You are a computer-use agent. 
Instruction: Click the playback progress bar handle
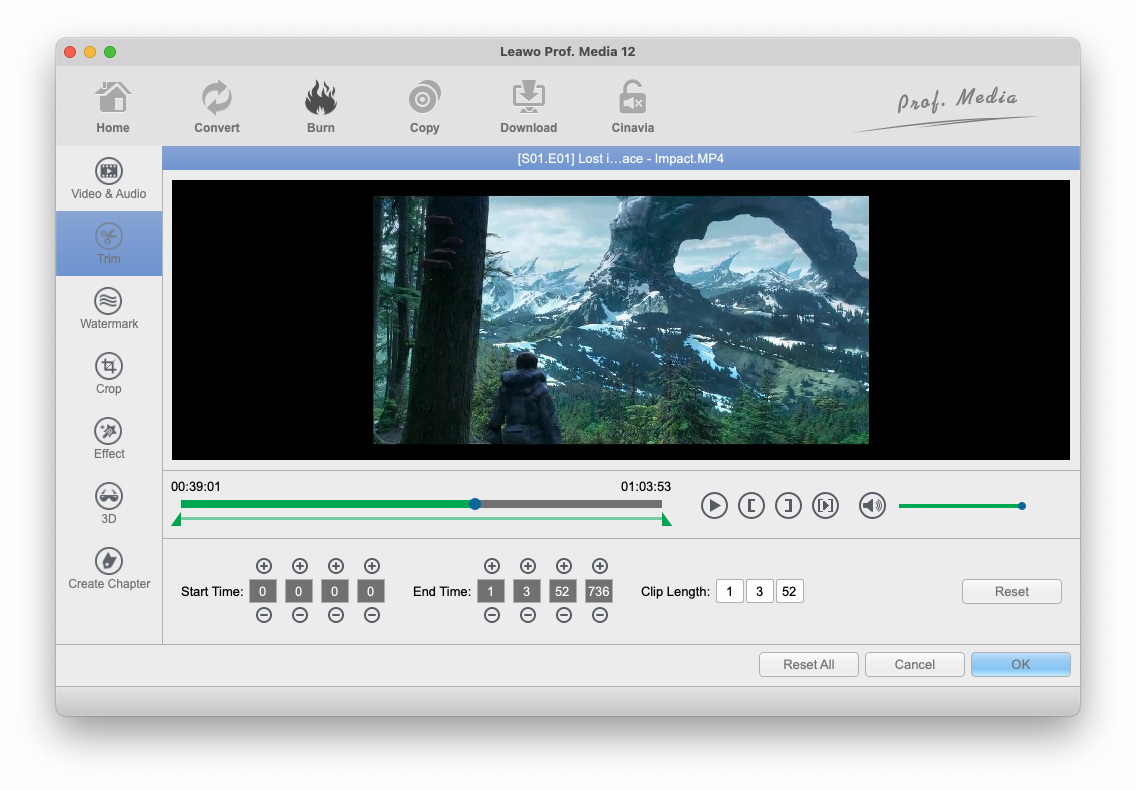[x=475, y=504]
